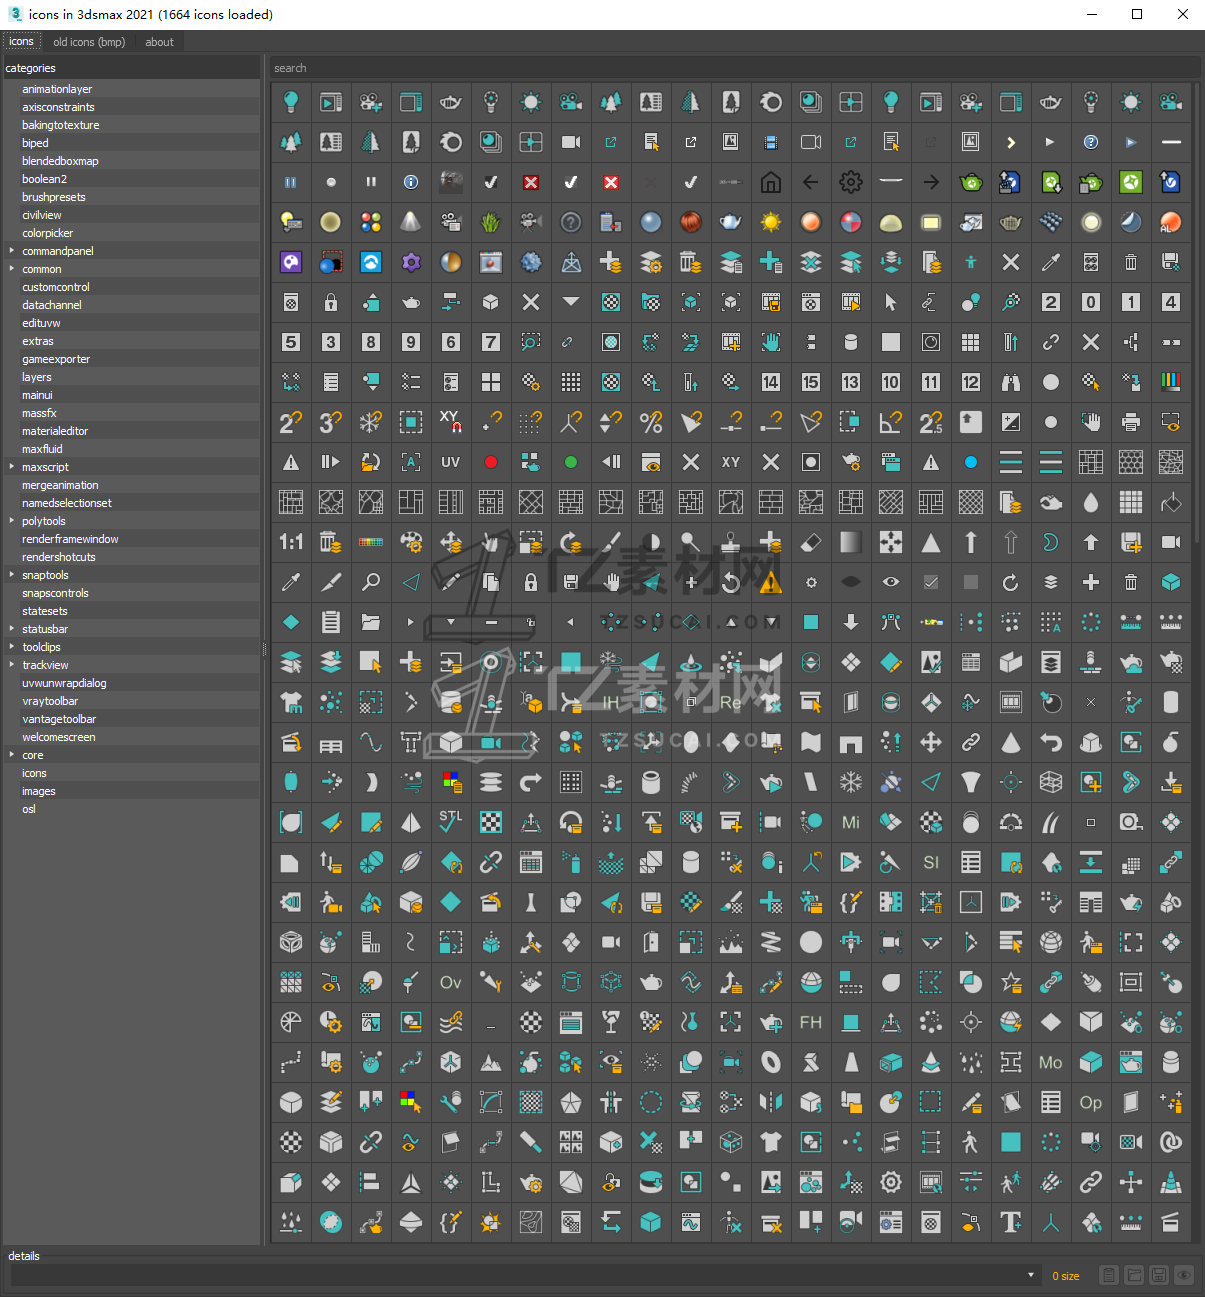This screenshot has width=1205, height=1297.
Task: Select the teal hand icon
Action: 771,342
